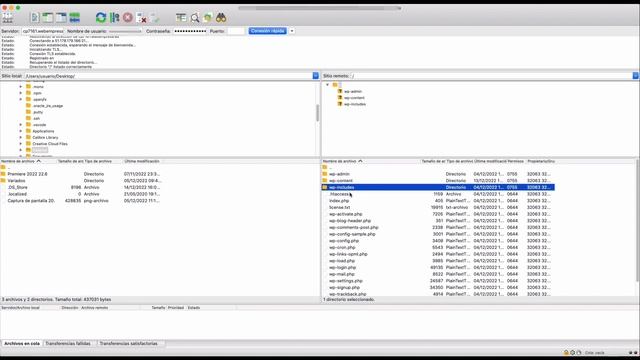640x360 pixels.
Task: Expand the .npm folder in local tree
Action: point(21,93)
